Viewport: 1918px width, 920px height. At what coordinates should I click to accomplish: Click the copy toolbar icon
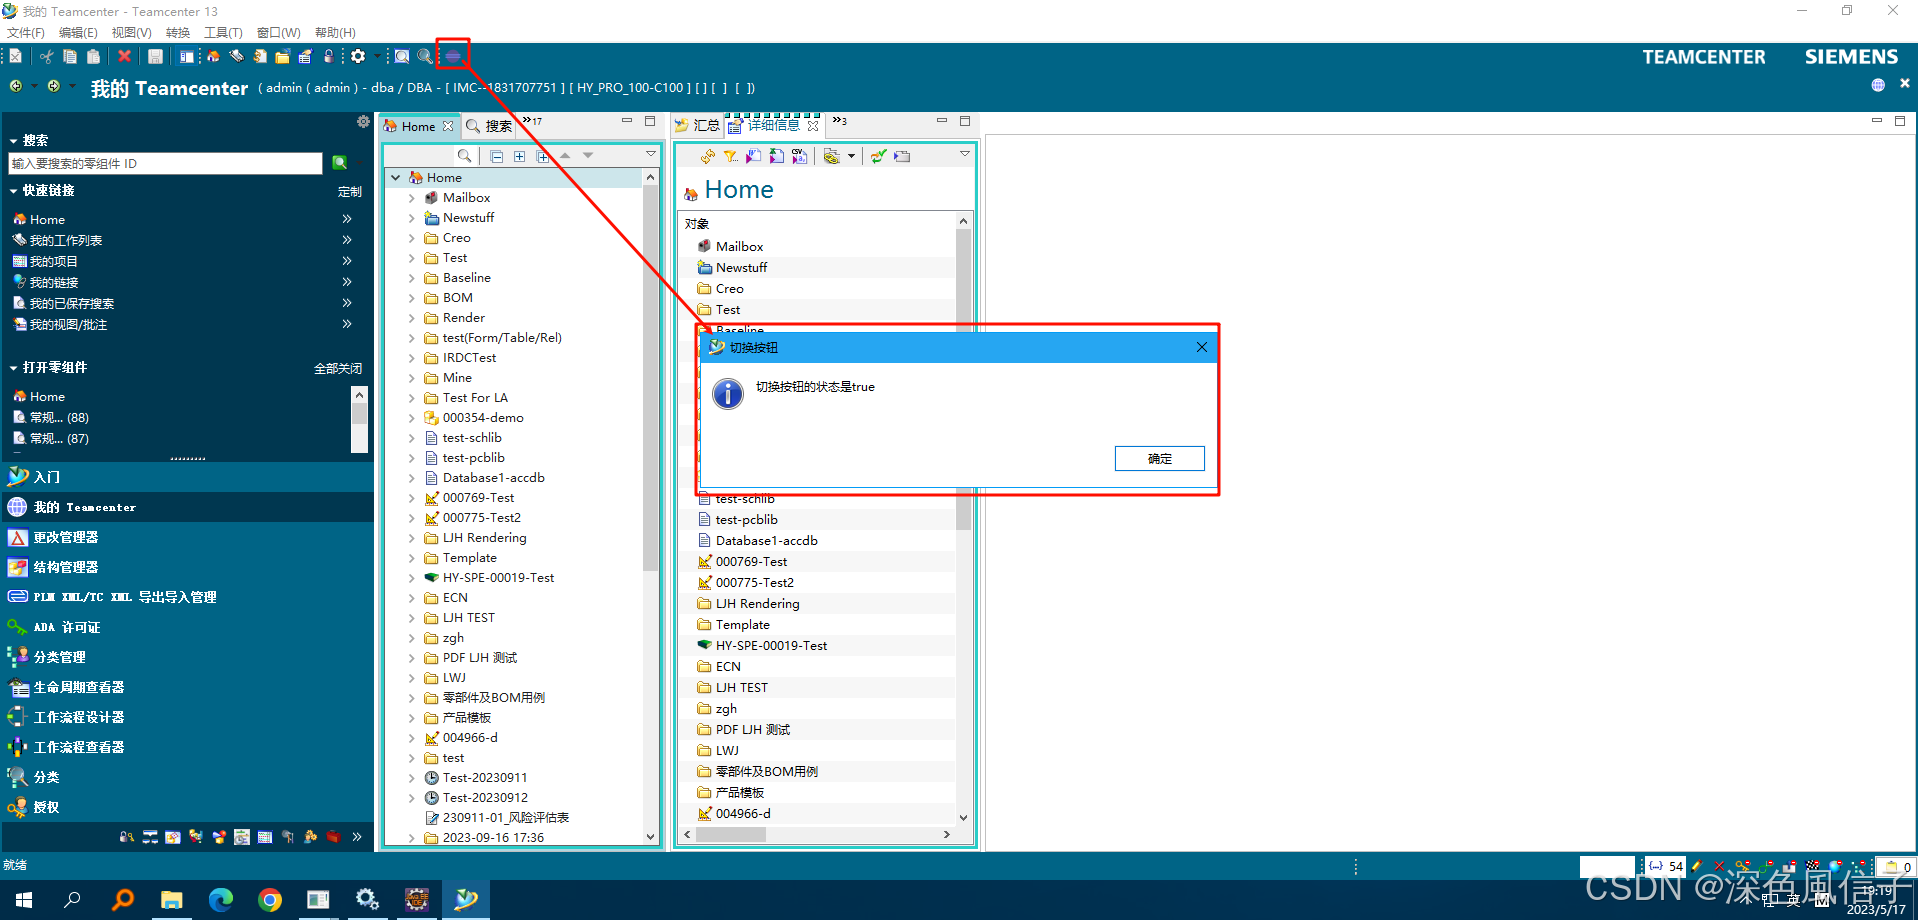(70, 57)
